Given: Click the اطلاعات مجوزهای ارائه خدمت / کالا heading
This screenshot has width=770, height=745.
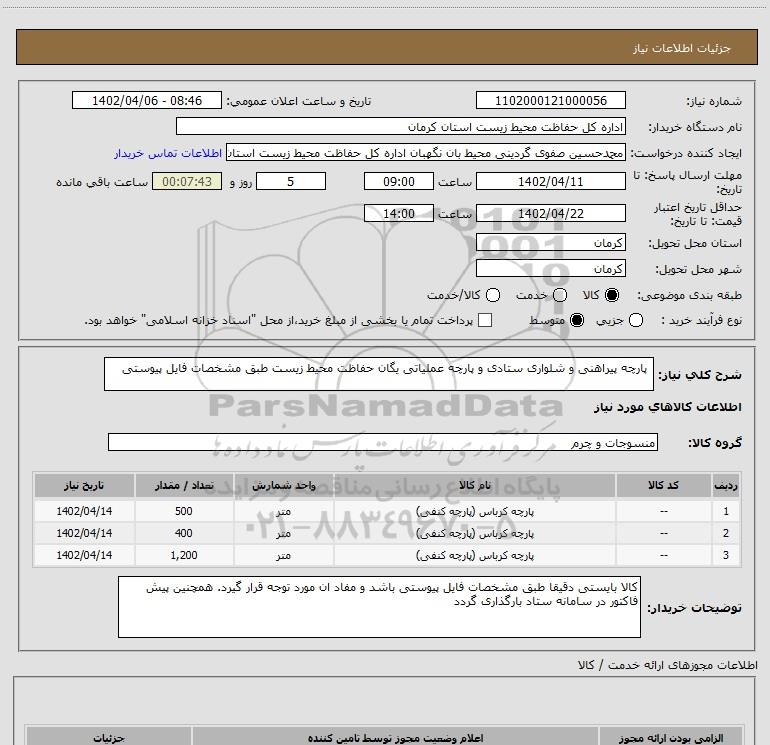Looking at the screenshot, I should tap(667, 665).
